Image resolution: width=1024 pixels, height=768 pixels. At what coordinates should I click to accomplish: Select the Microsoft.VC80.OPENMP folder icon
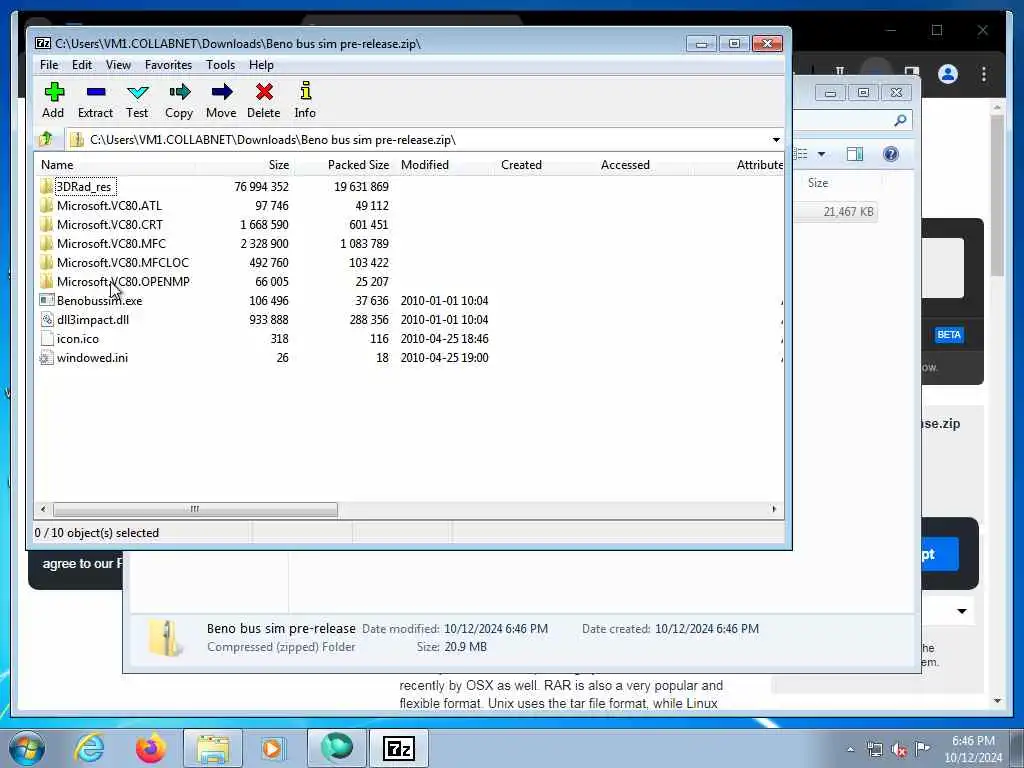point(46,281)
